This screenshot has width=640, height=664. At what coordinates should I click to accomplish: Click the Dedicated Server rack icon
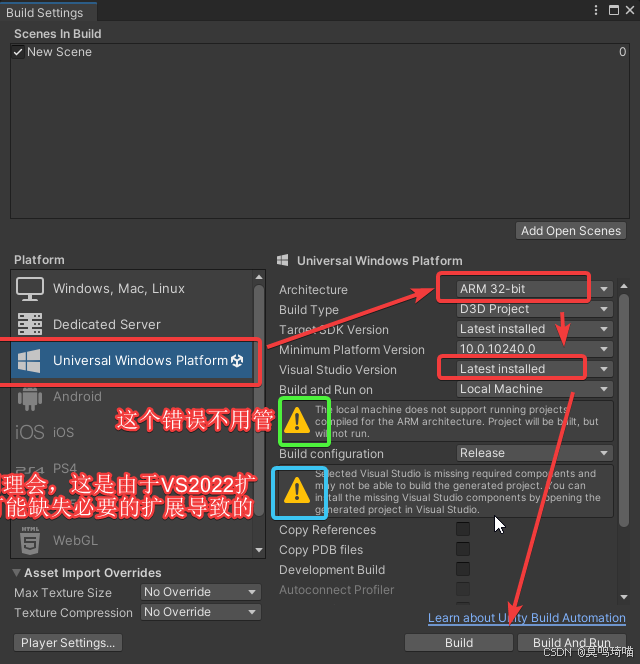(x=30, y=324)
